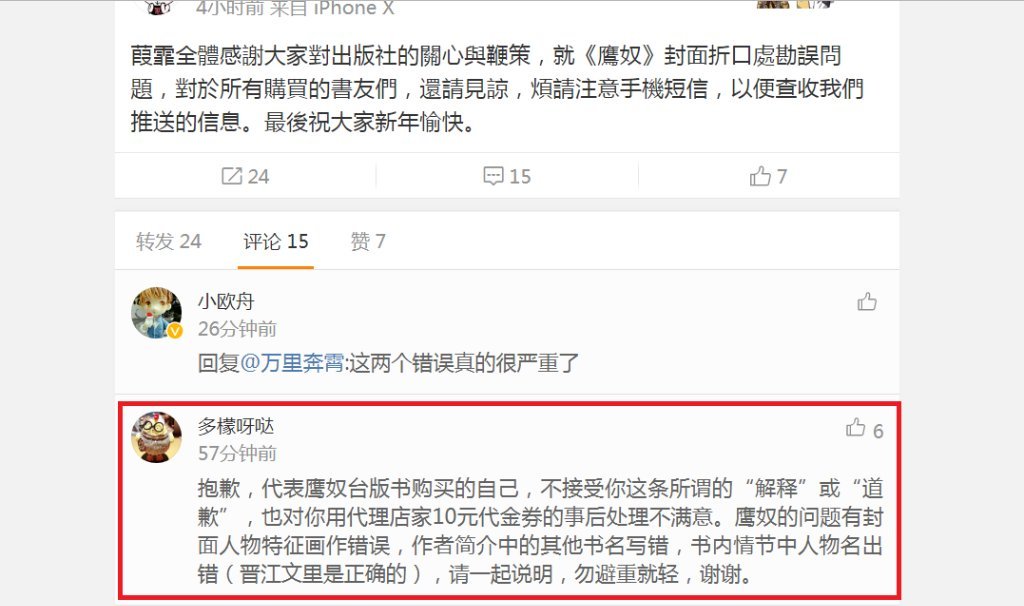Viewport: 1024px width, 606px height.
Task: Open 小欧舟's profile avatar
Action: (157, 313)
